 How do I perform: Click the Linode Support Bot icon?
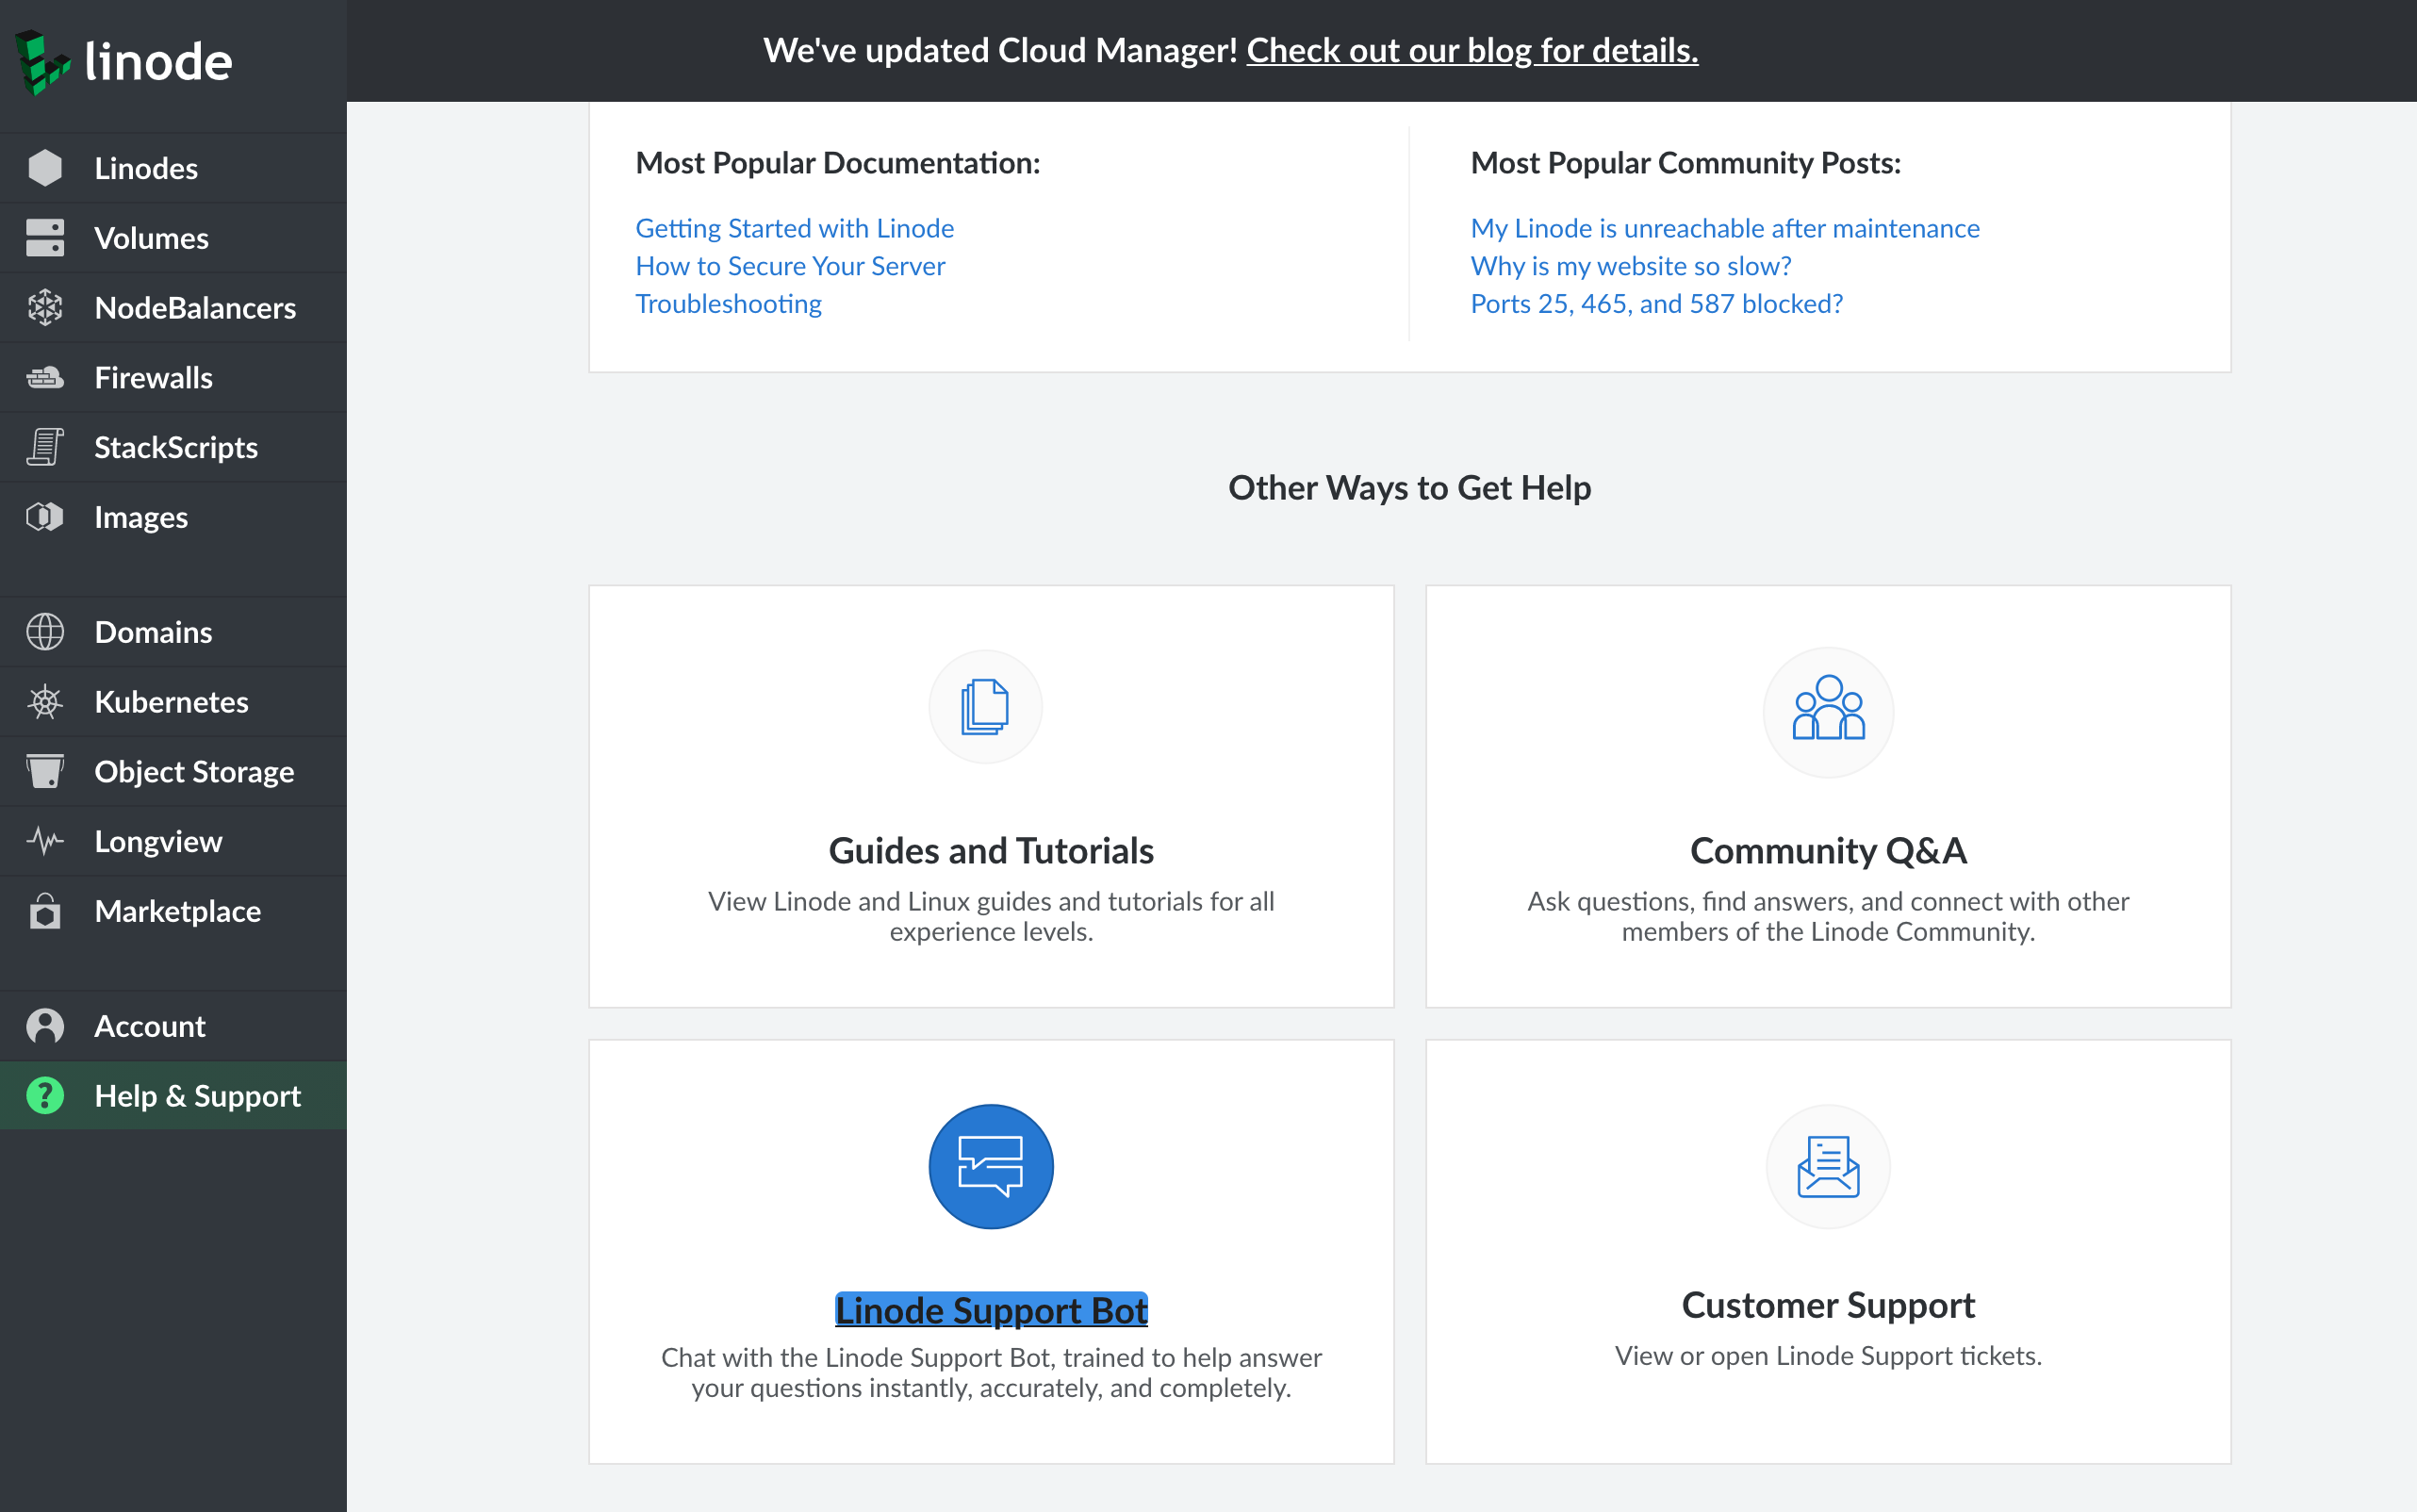coord(991,1165)
